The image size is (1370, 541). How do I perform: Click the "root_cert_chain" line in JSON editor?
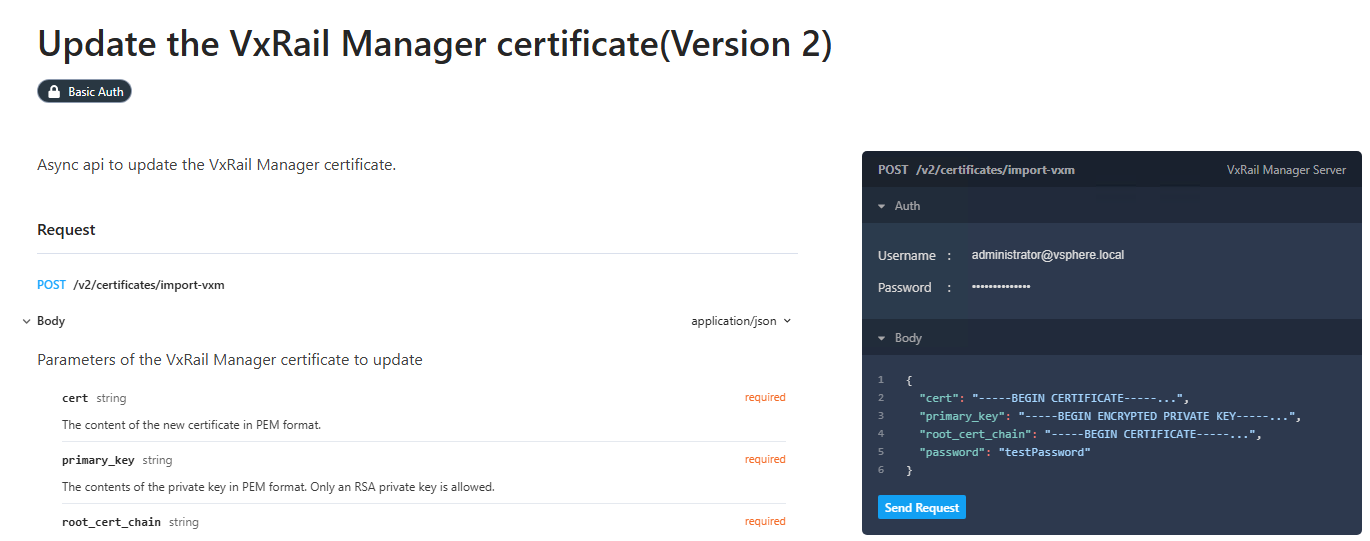tap(1091, 434)
